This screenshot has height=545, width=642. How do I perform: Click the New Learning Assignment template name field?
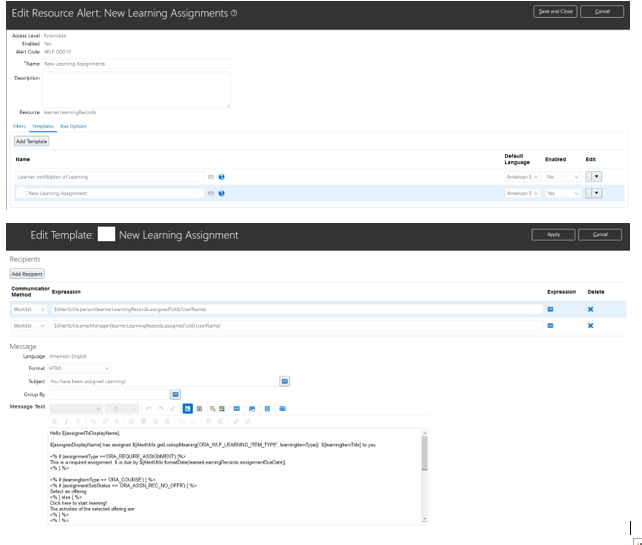point(110,193)
